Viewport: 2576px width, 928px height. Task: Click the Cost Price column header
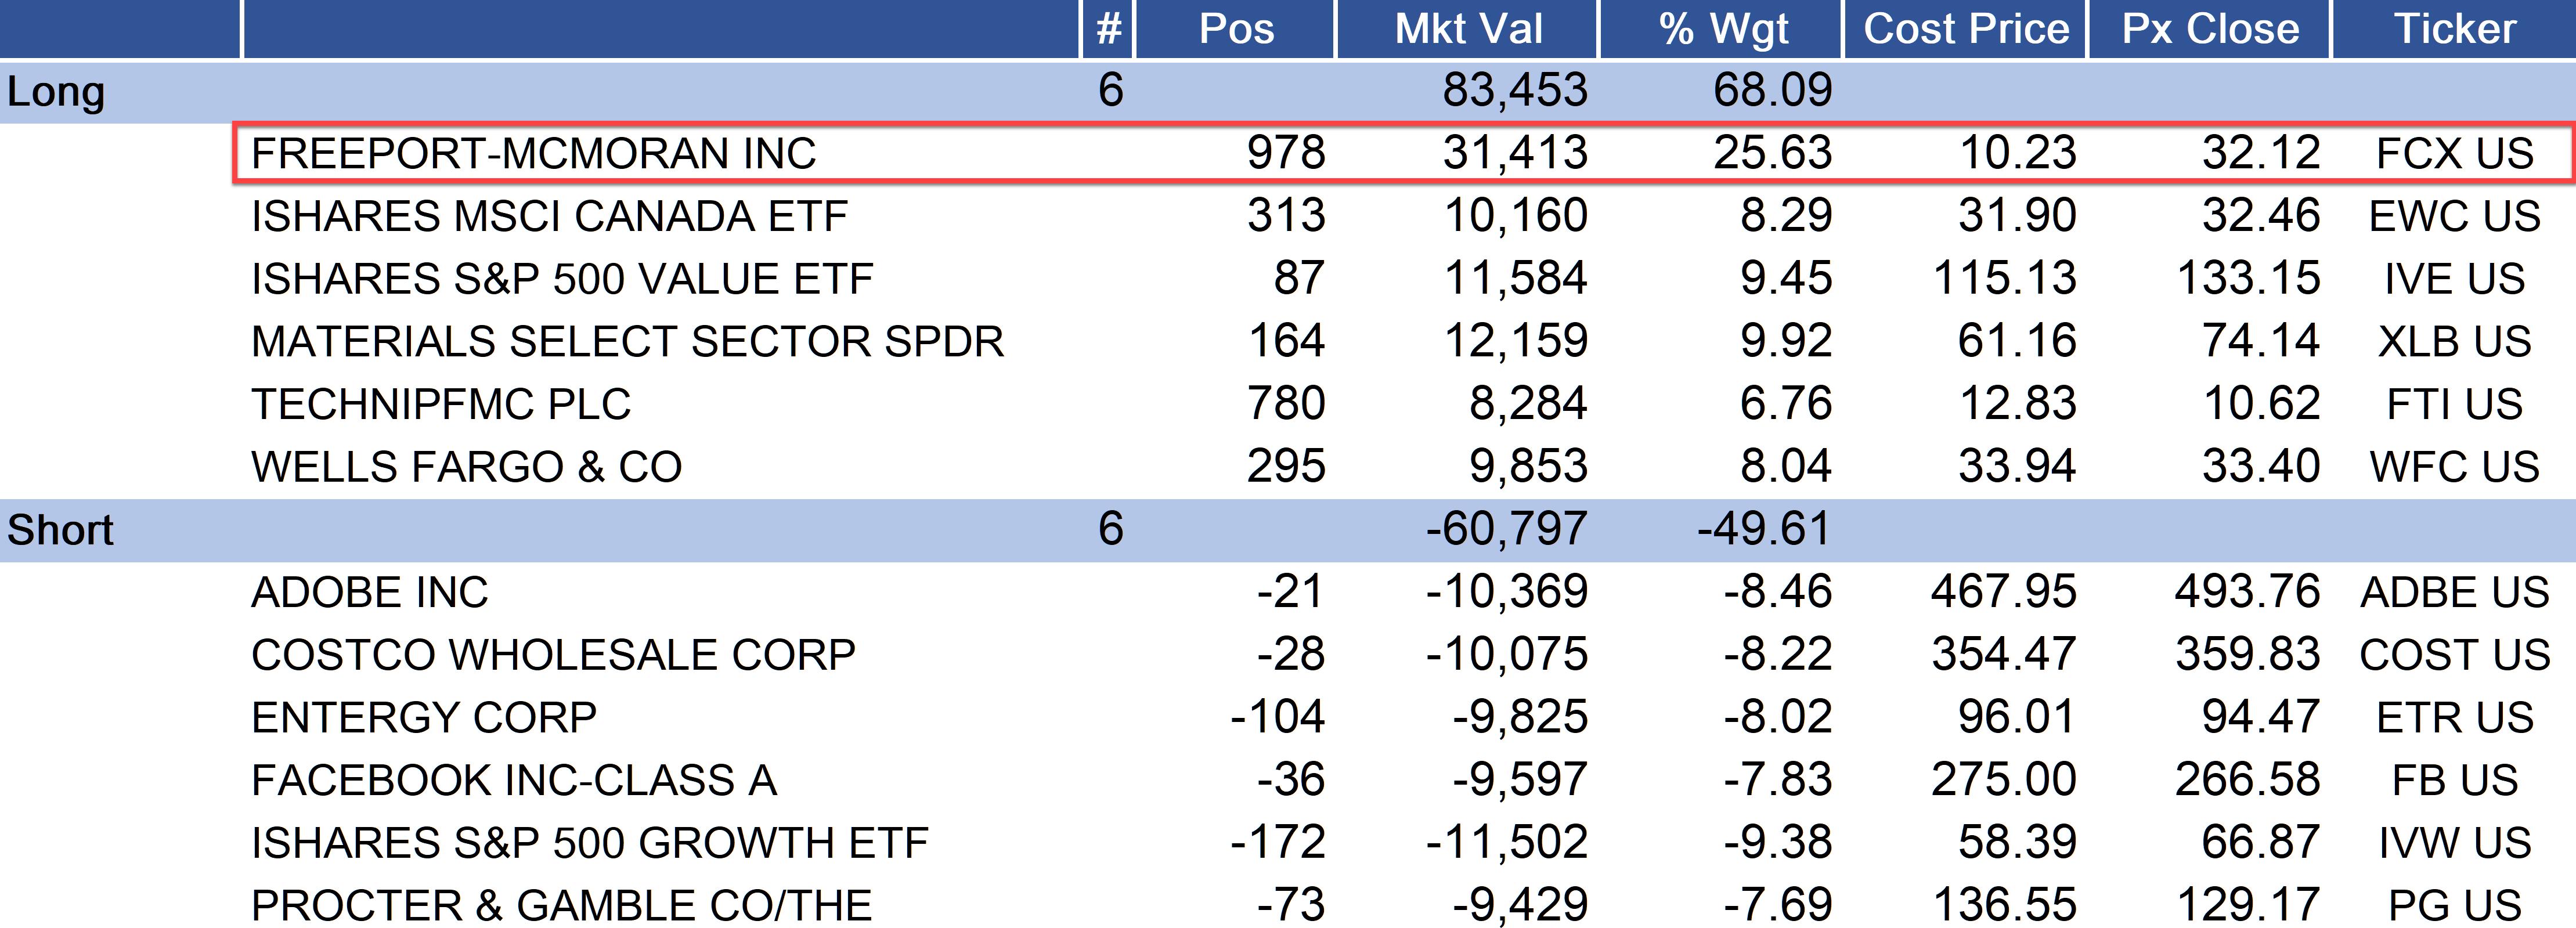pos(1966,29)
